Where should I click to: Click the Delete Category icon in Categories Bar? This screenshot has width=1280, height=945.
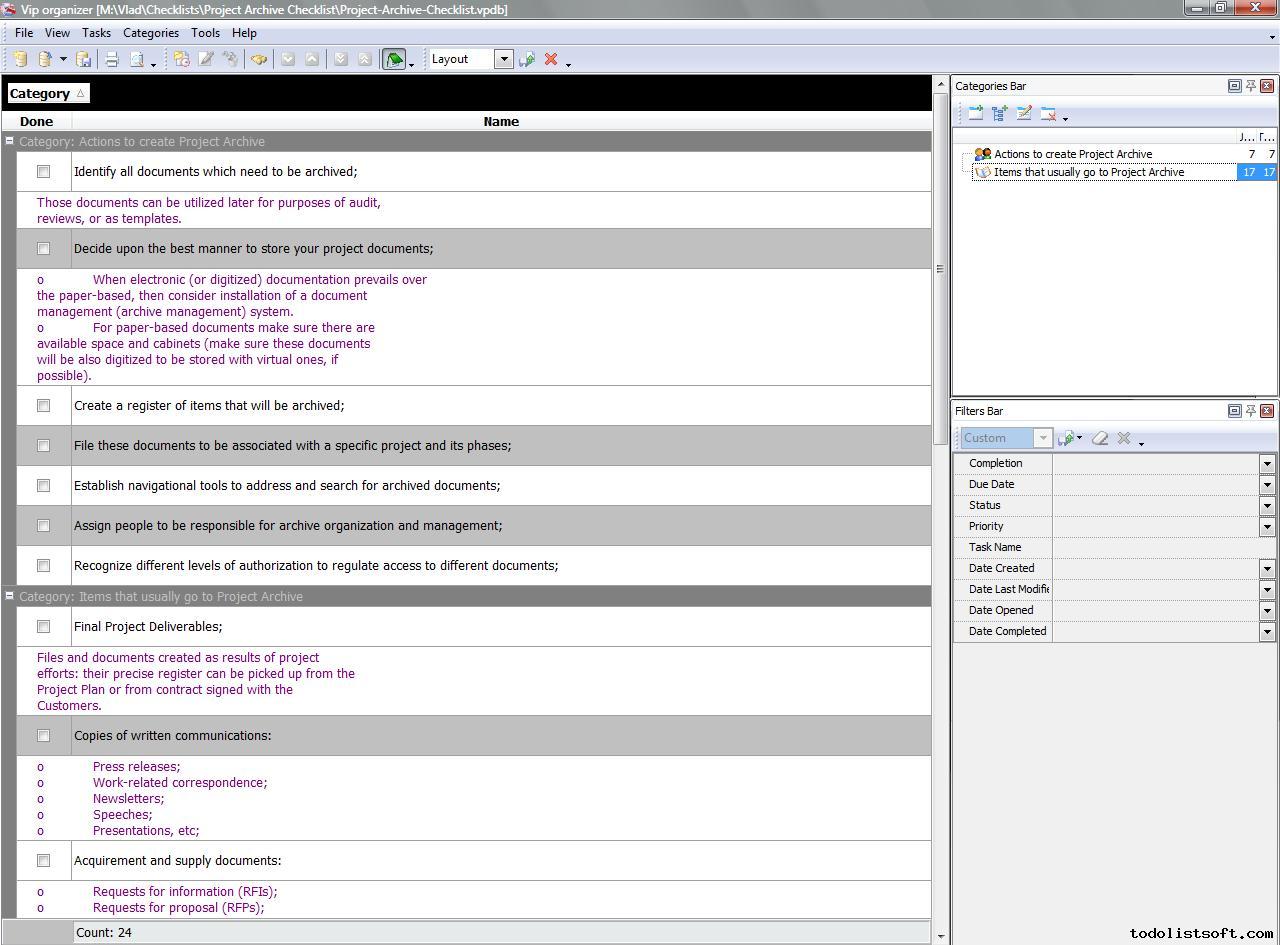click(1048, 114)
